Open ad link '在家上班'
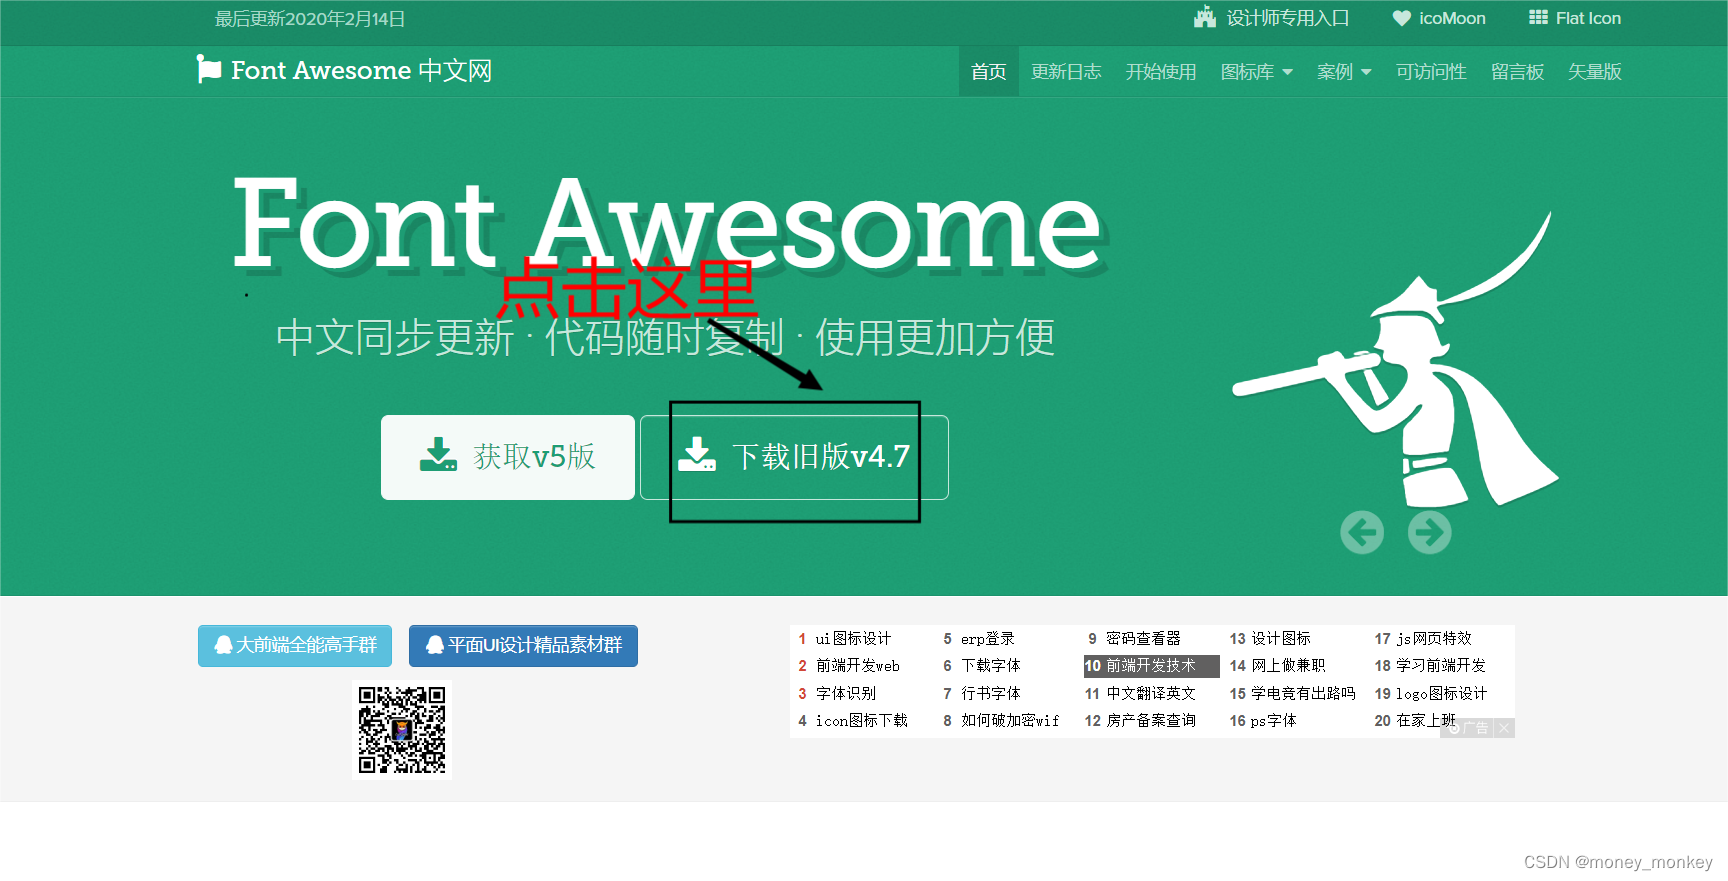This screenshot has width=1728, height=881. coord(1426,720)
